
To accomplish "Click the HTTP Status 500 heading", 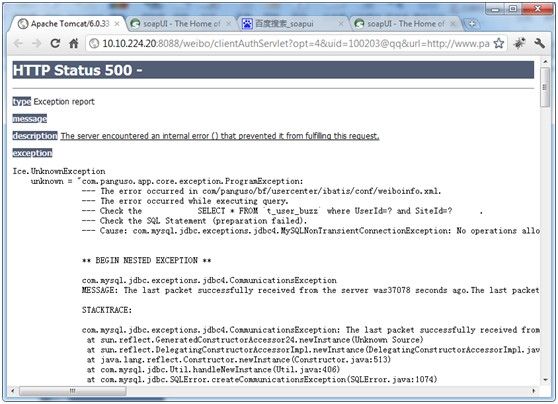I will [273, 70].
